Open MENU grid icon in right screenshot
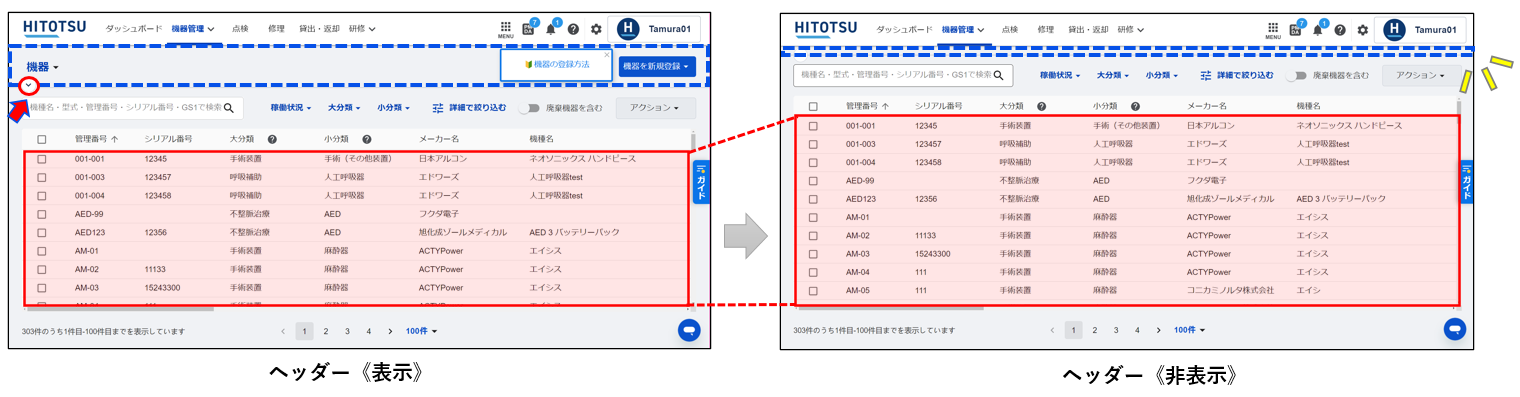Screen dimensions: 1520x397 pos(1273,30)
